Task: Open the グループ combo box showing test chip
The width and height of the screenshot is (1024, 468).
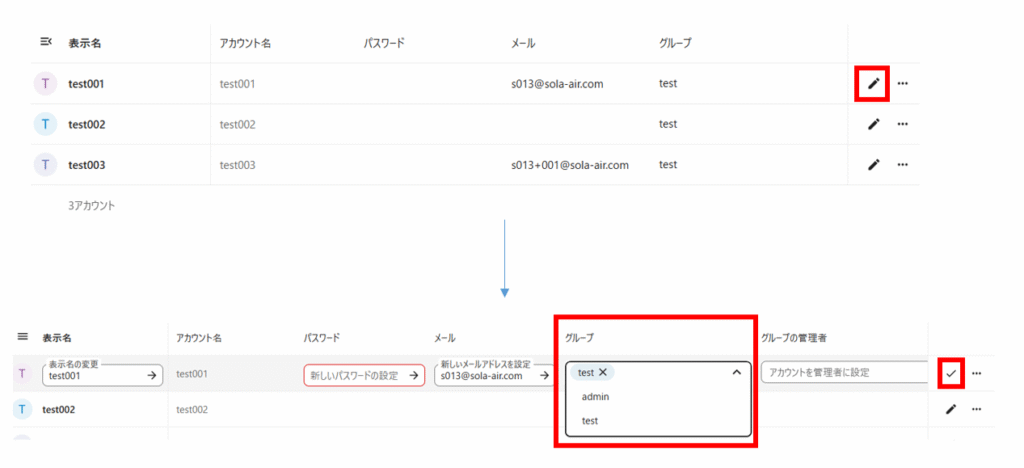Action: tap(670, 372)
